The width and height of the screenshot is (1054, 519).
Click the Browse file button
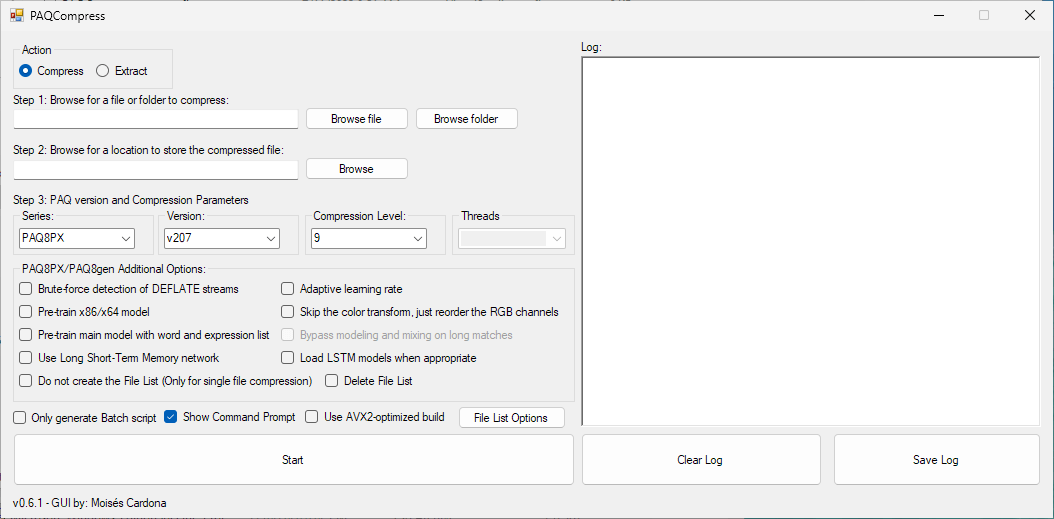[356, 119]
